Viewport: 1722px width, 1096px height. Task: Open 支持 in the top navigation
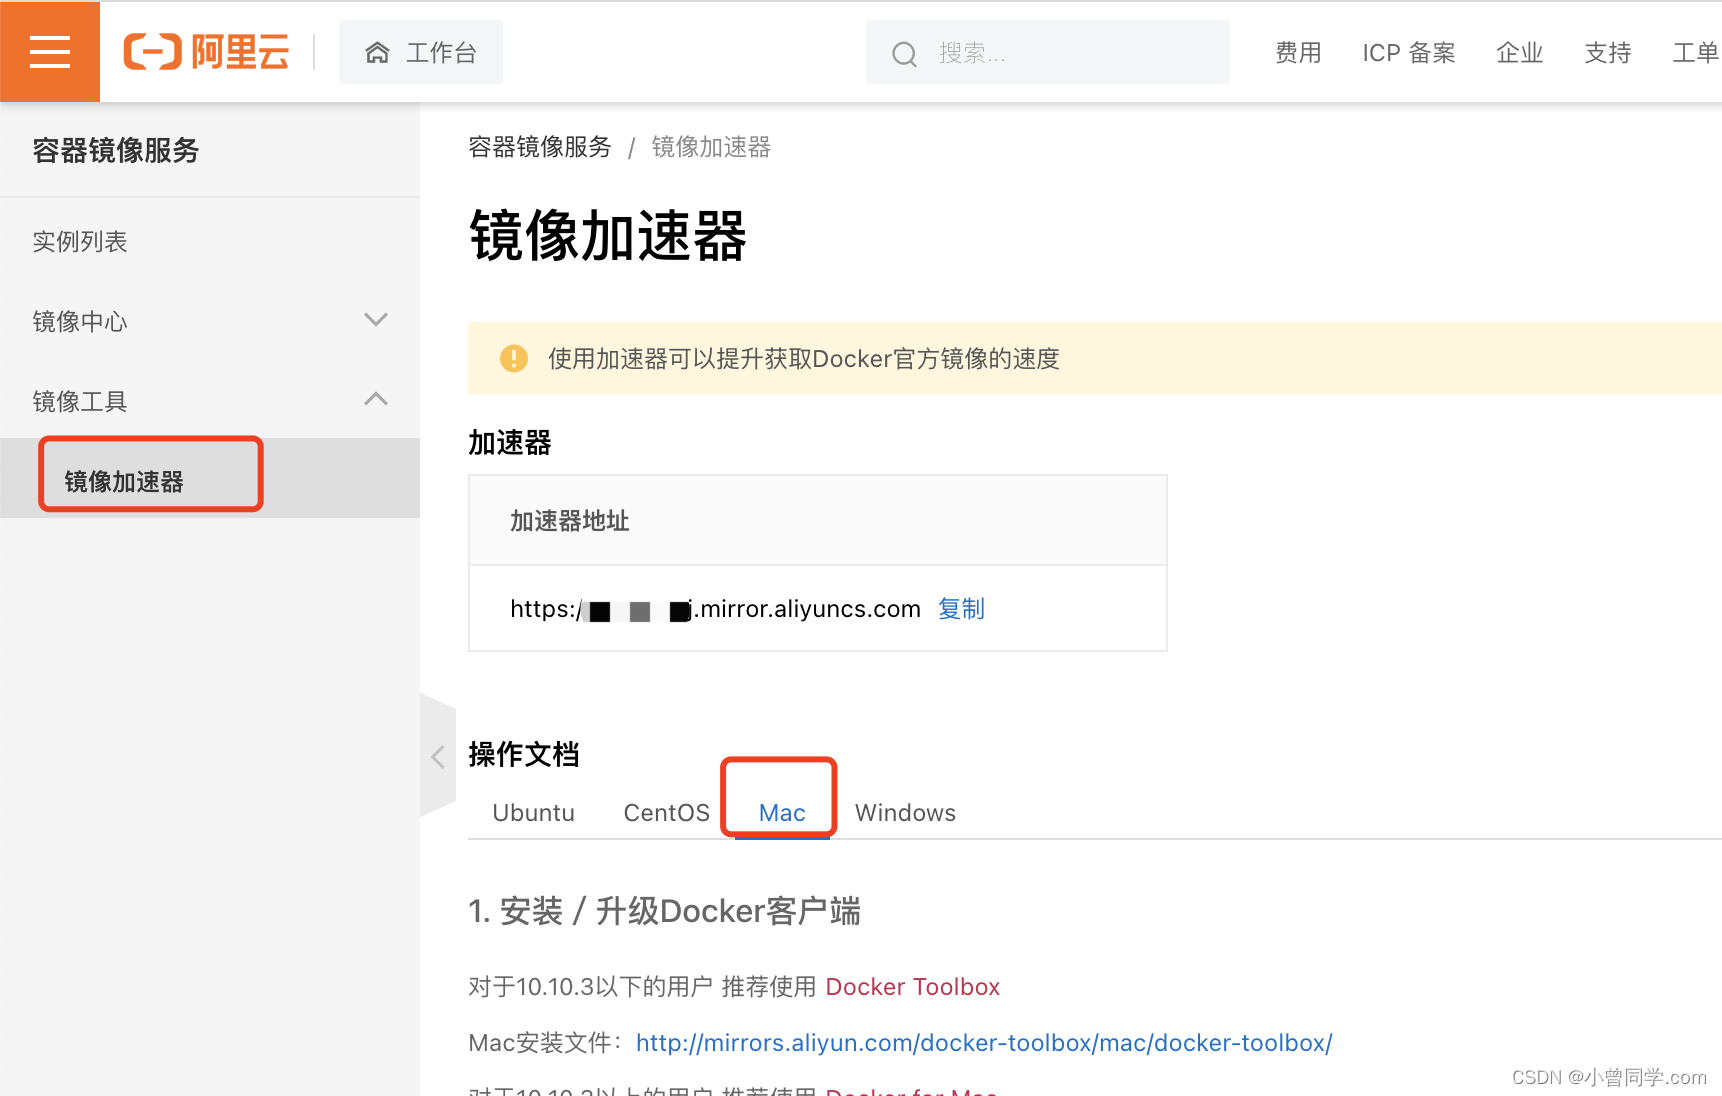click(x=1607, y=53)
